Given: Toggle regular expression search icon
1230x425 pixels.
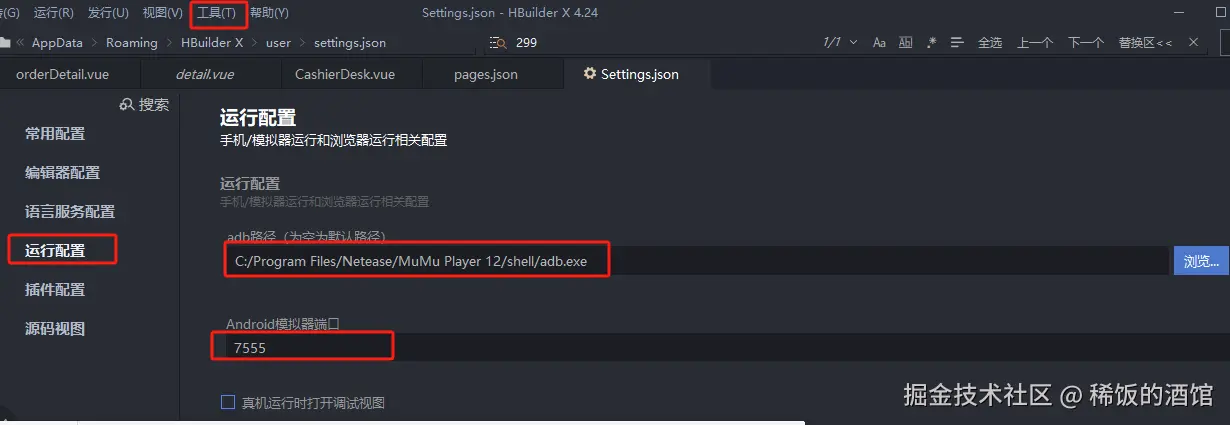Looking at the screenshot, I should [x=931, y=43].
